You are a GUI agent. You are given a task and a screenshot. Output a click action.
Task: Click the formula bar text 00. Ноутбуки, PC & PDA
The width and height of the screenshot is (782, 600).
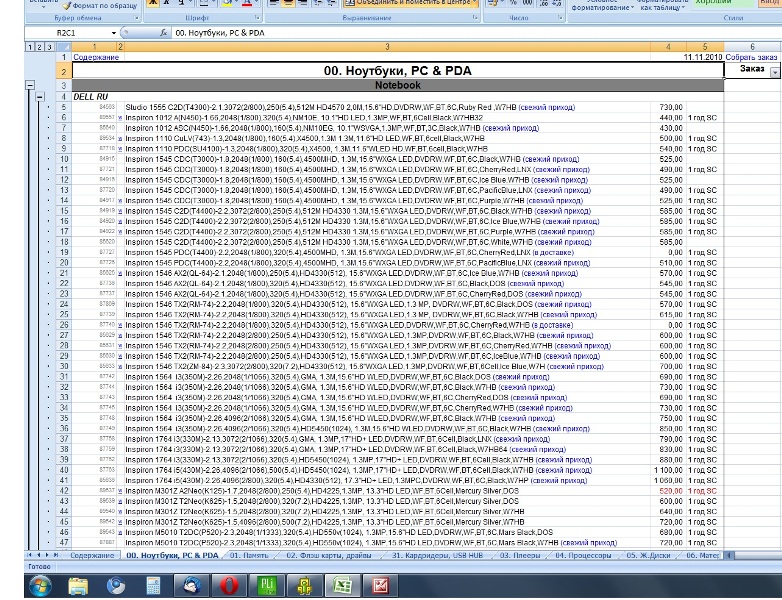click(220, 33)
